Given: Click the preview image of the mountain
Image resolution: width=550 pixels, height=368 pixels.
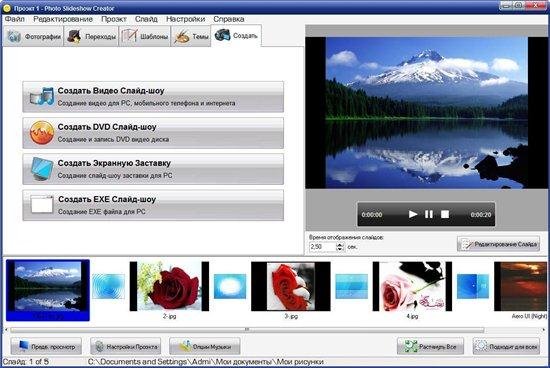Looking at the screenshot, I should 427,113.
